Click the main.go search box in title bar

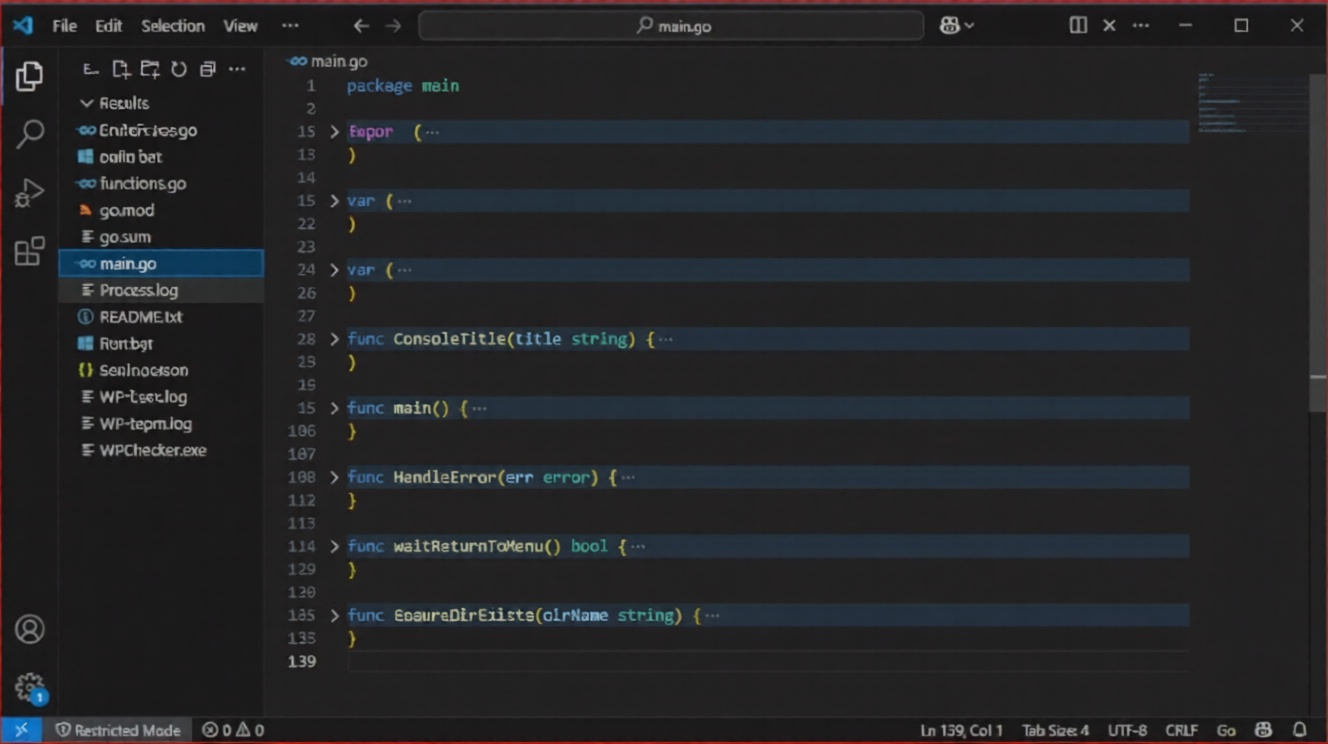[x=671, y=26]
